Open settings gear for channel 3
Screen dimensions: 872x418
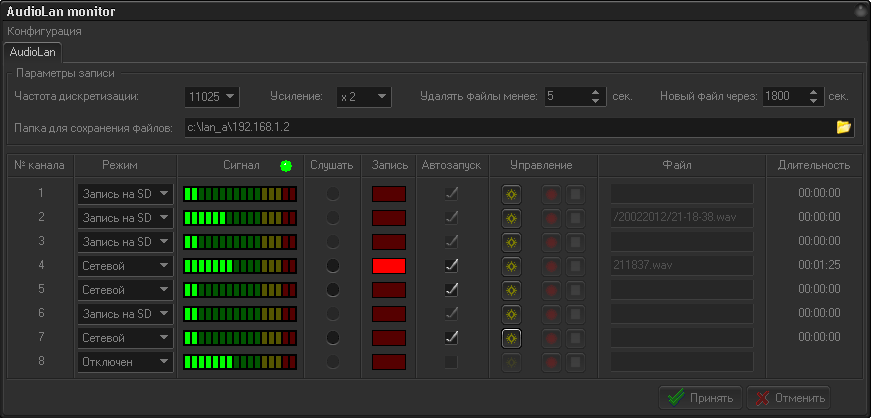tap(511, 242)
